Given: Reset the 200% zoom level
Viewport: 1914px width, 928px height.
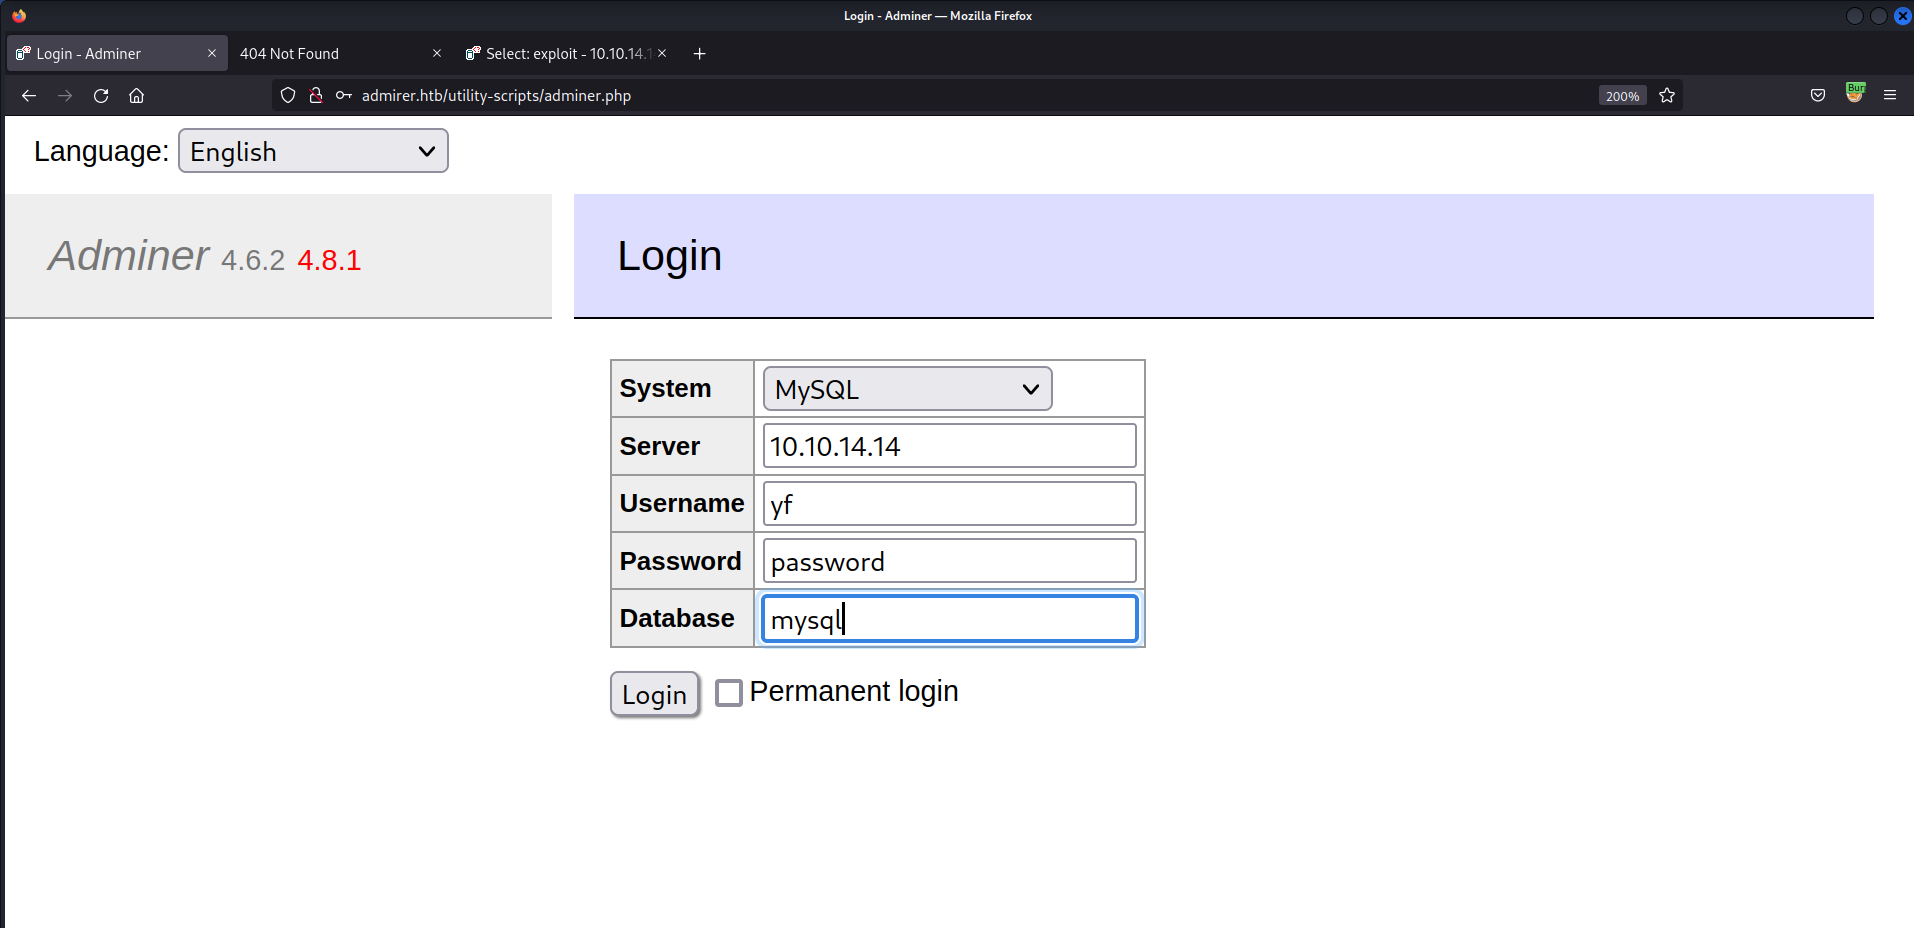Looking at the screenshot, I should [x=1622, y=96].
